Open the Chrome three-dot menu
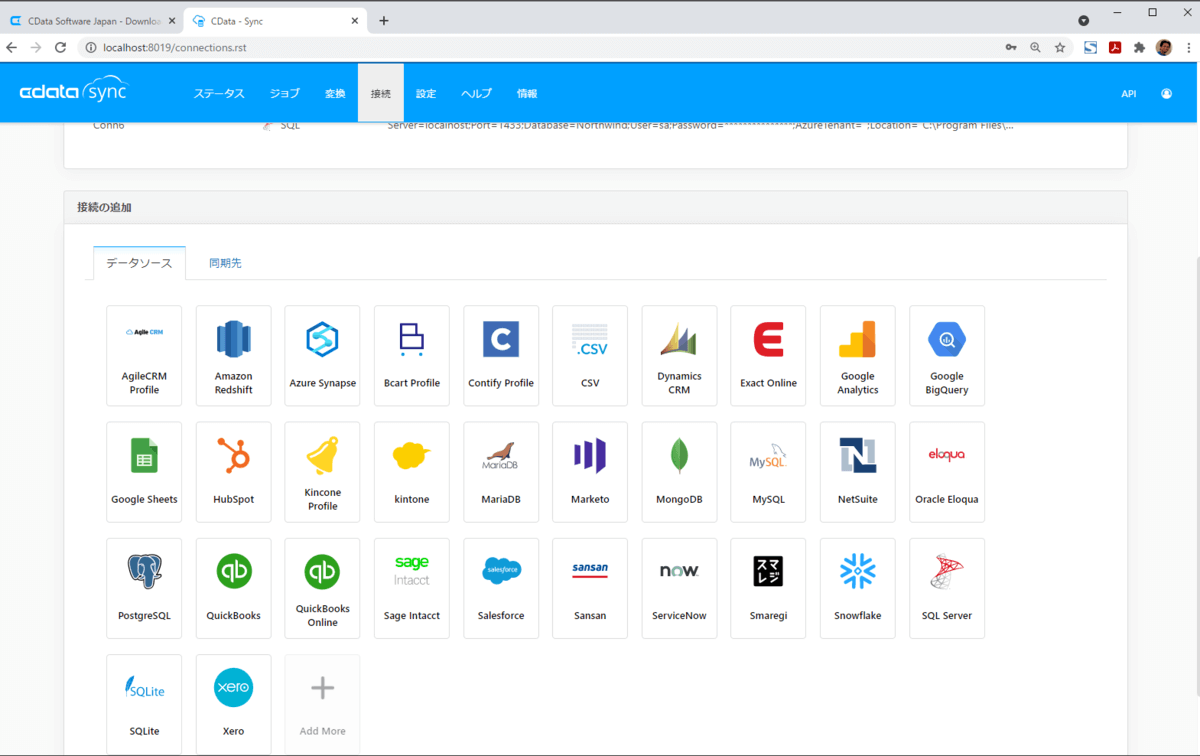The width and height of the screenshot is (1200, 756). coord(1188,47)
